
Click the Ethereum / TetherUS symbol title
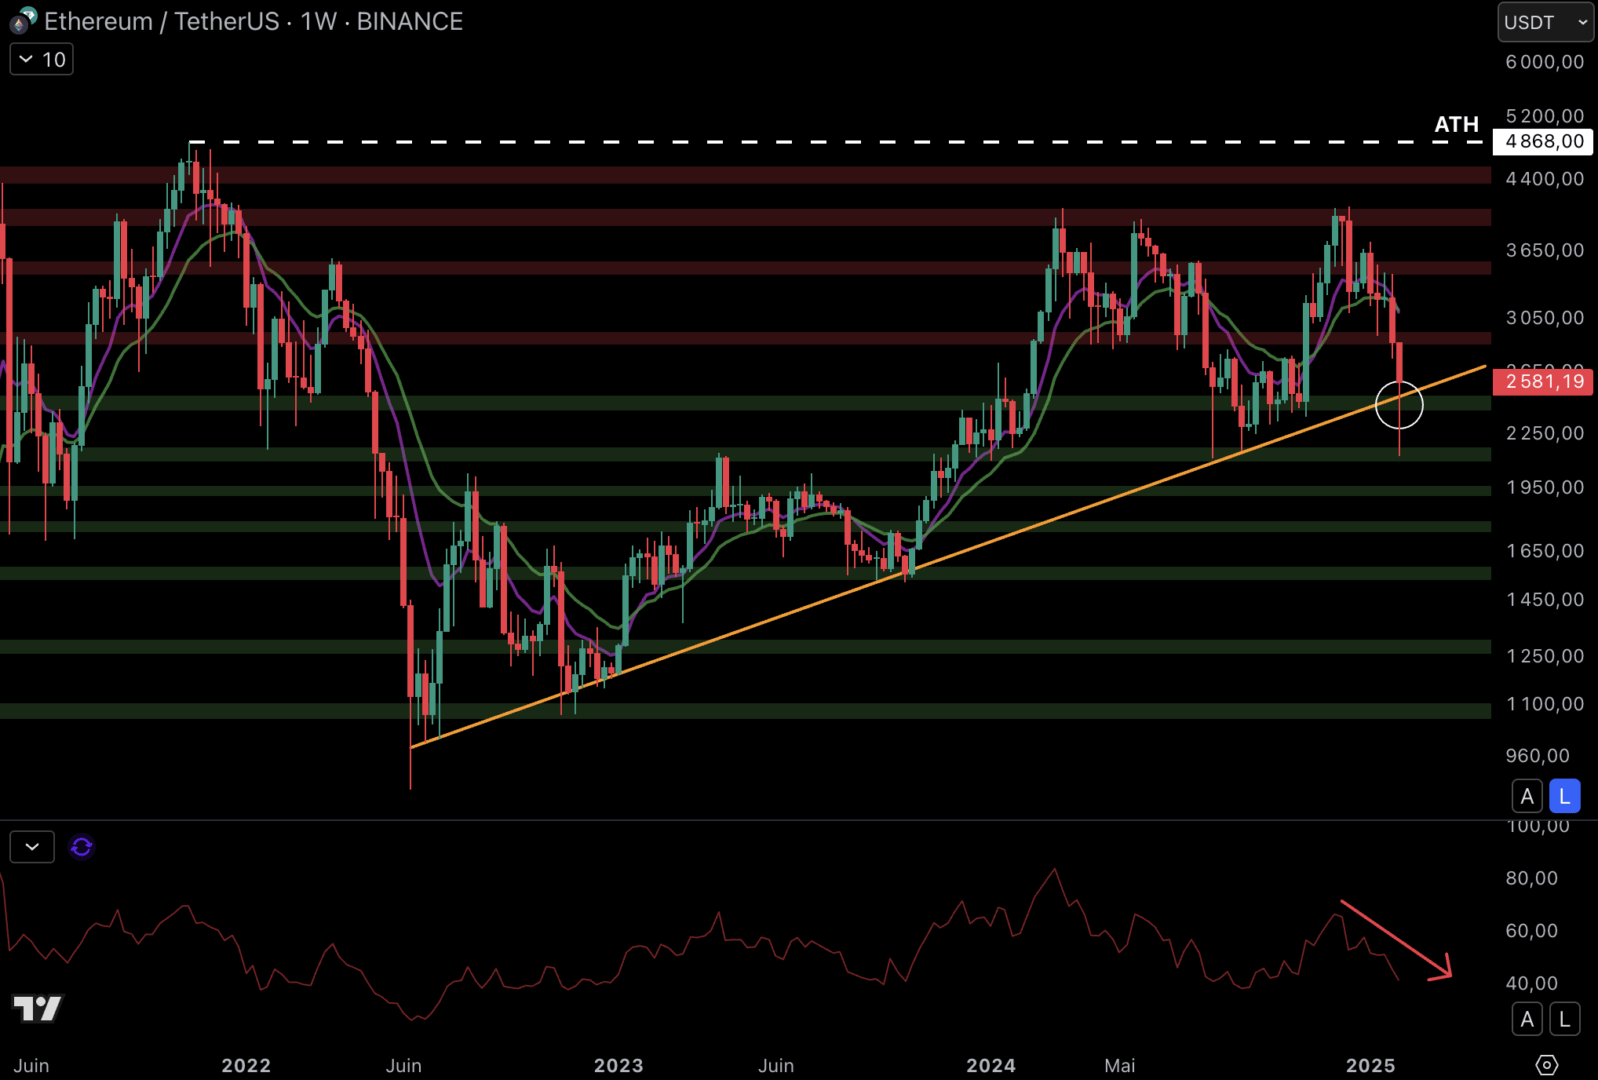tap(162, 21)
